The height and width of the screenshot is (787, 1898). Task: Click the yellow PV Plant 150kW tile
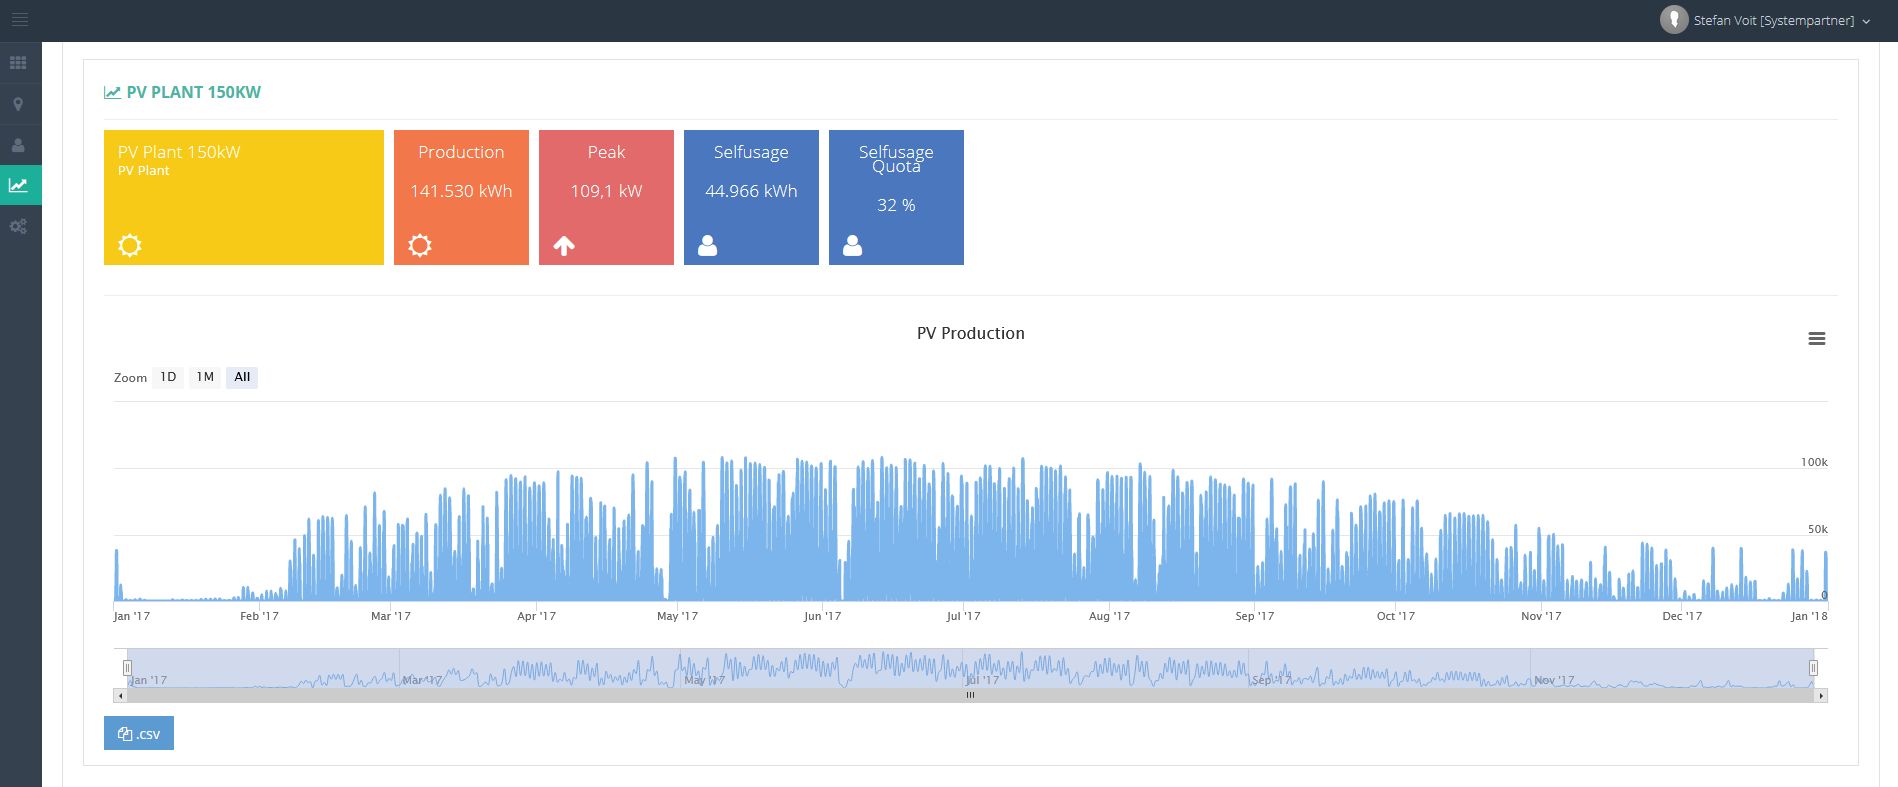coord(243,197)
